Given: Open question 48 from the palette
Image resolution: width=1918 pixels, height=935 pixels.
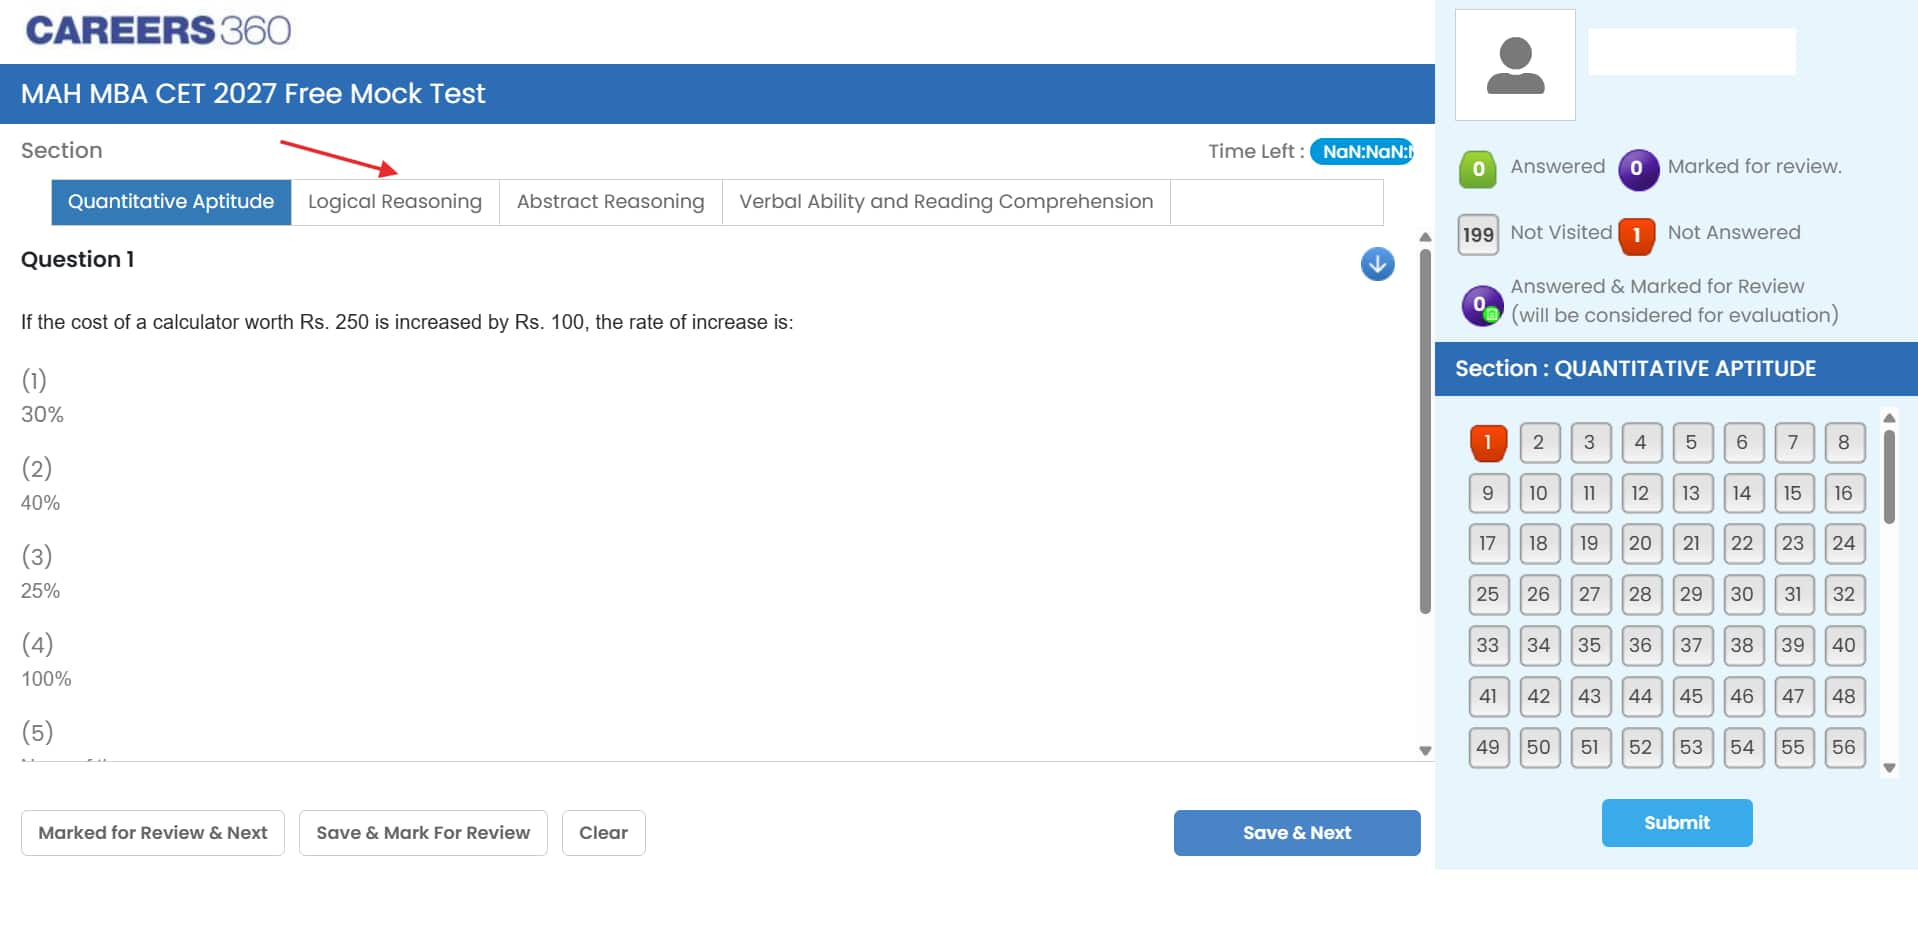Looking at the screenshot, I should (1844, 696).
